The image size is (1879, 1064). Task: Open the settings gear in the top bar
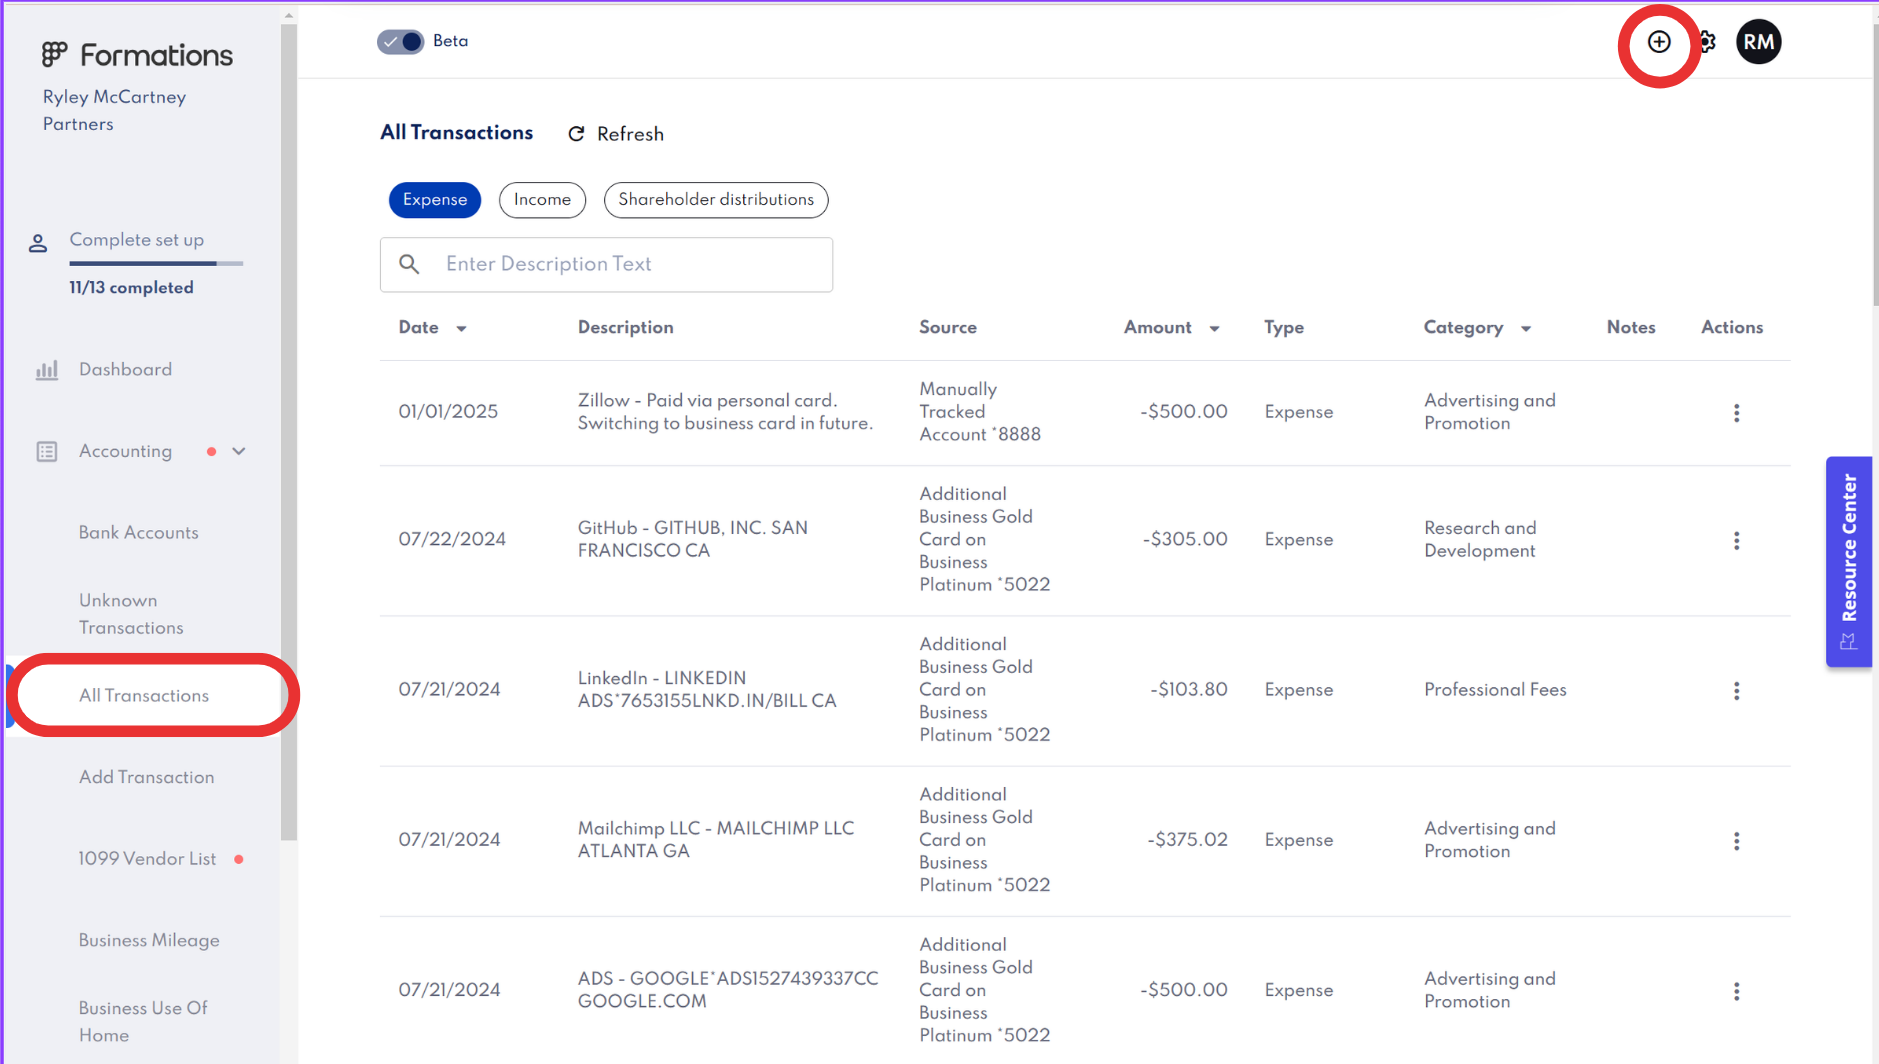tap(1707, 41)
